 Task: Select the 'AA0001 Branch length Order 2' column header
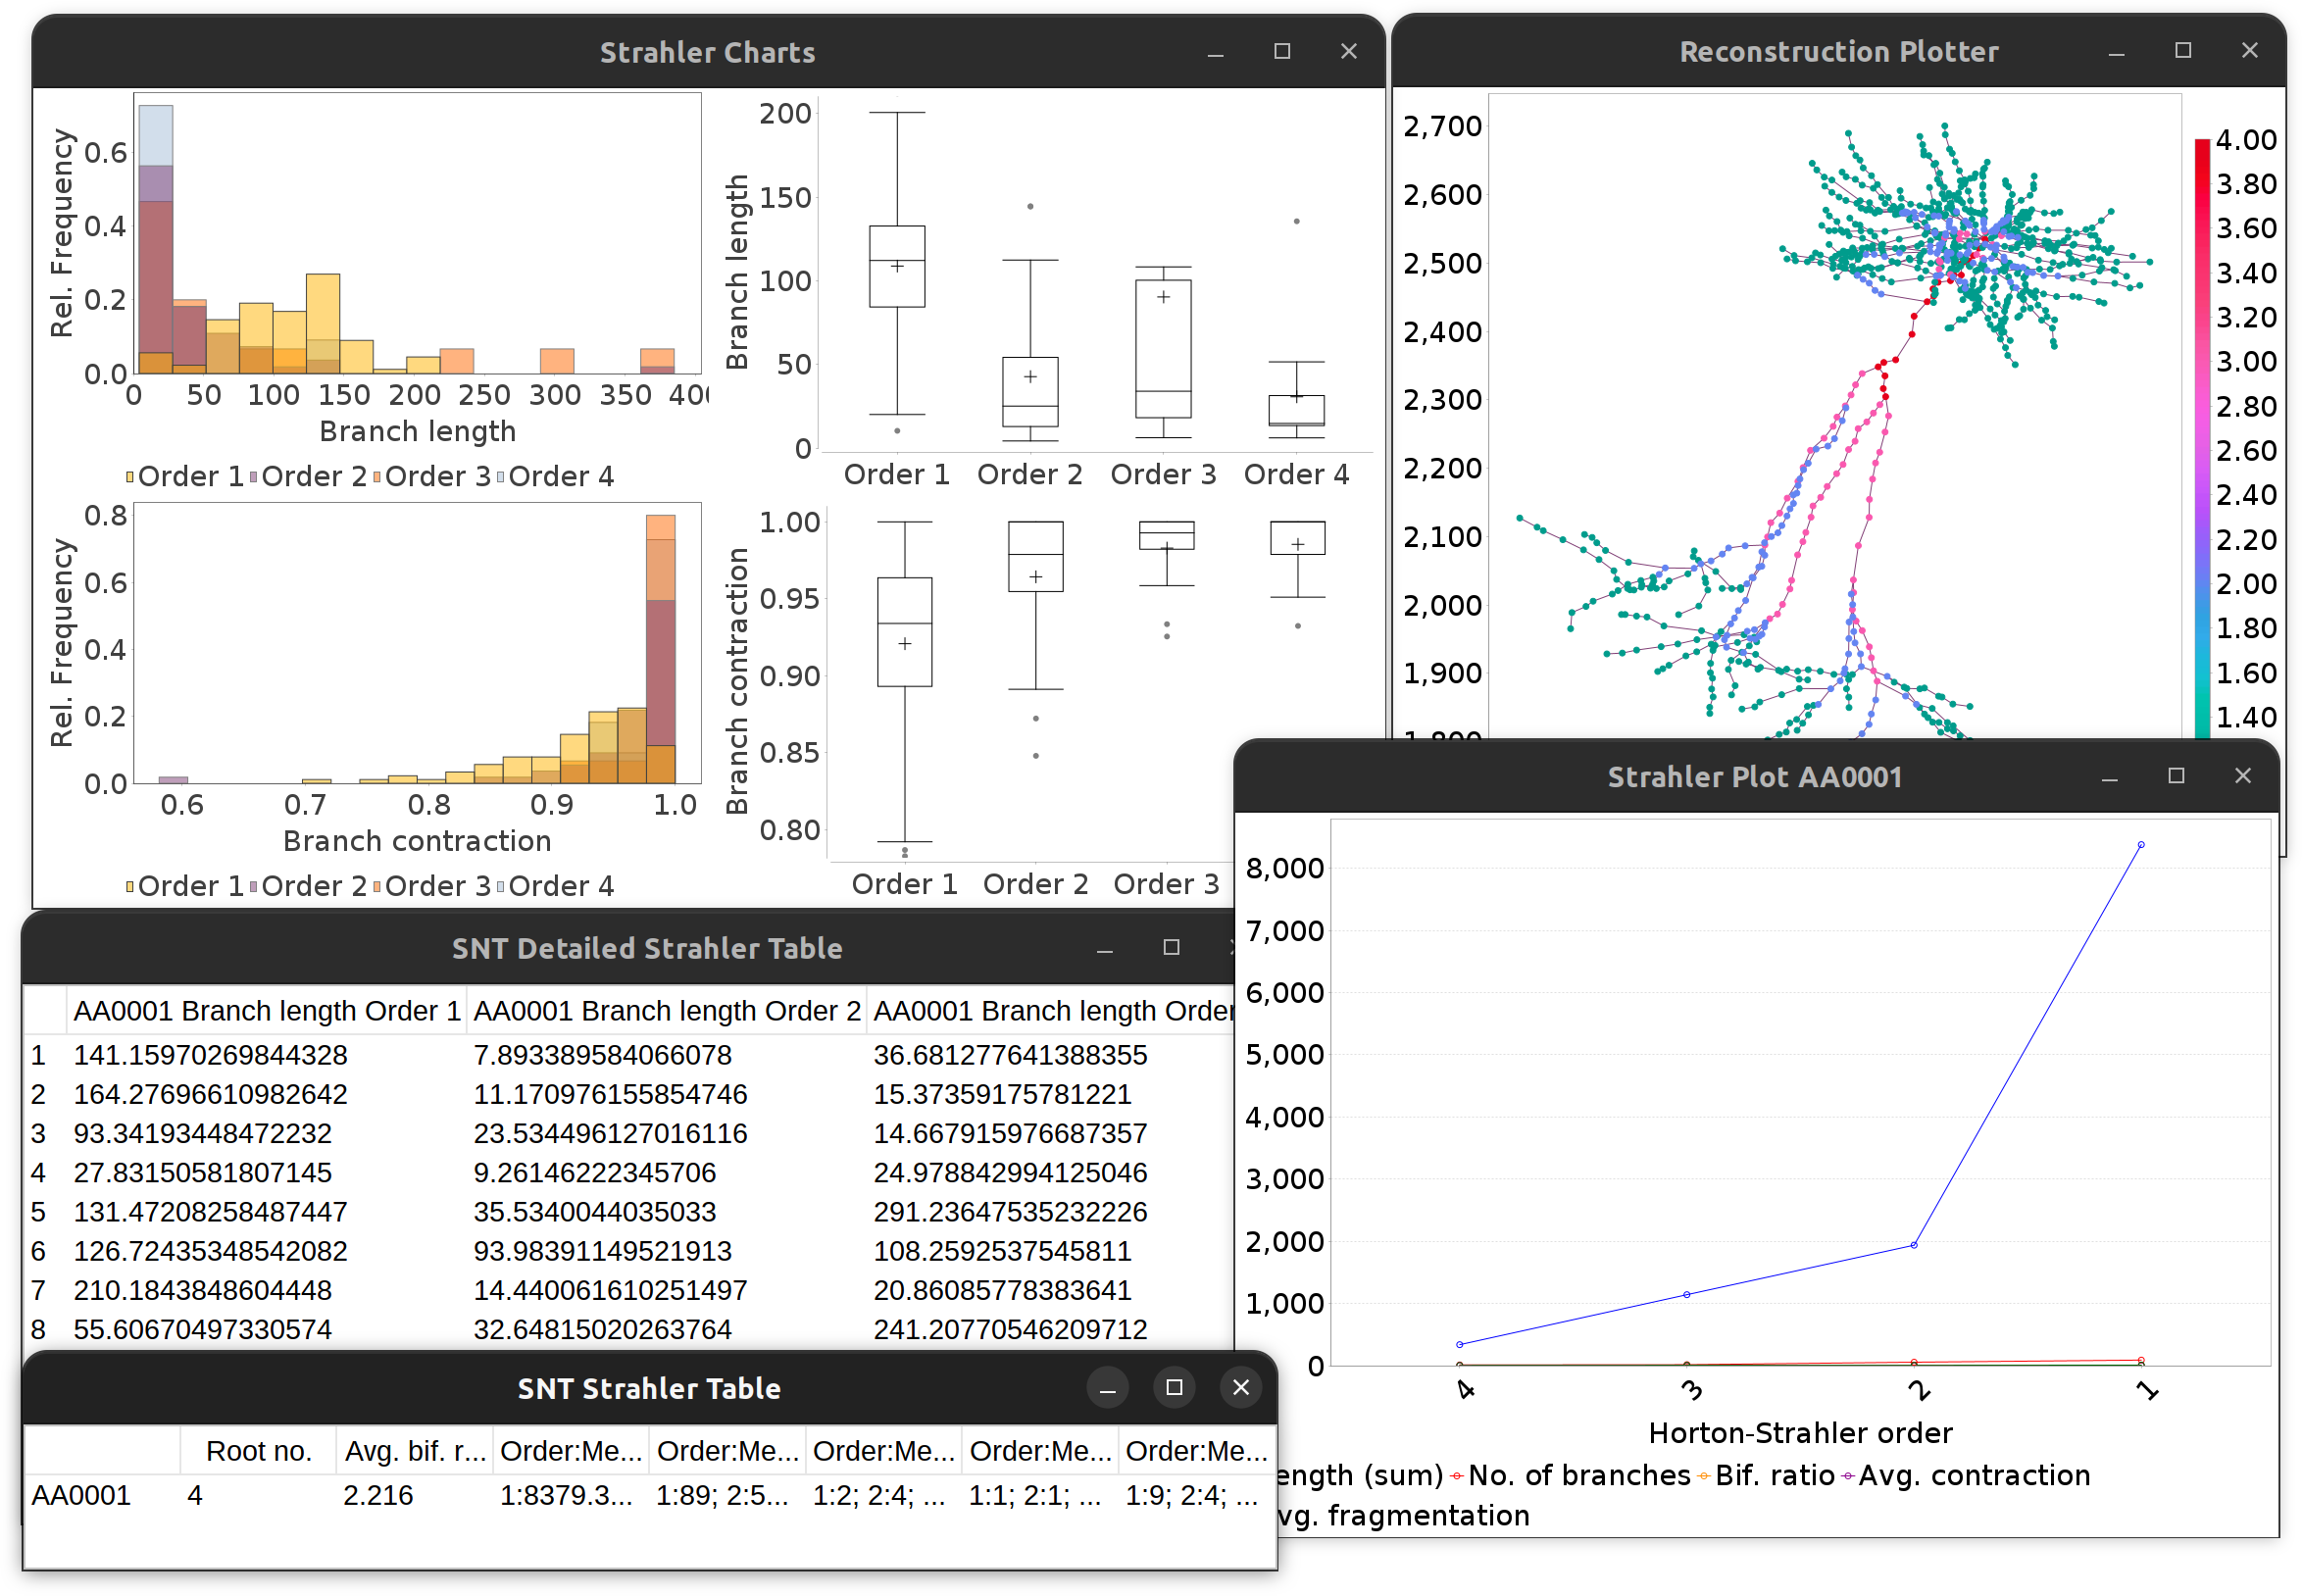[666, 1011]
